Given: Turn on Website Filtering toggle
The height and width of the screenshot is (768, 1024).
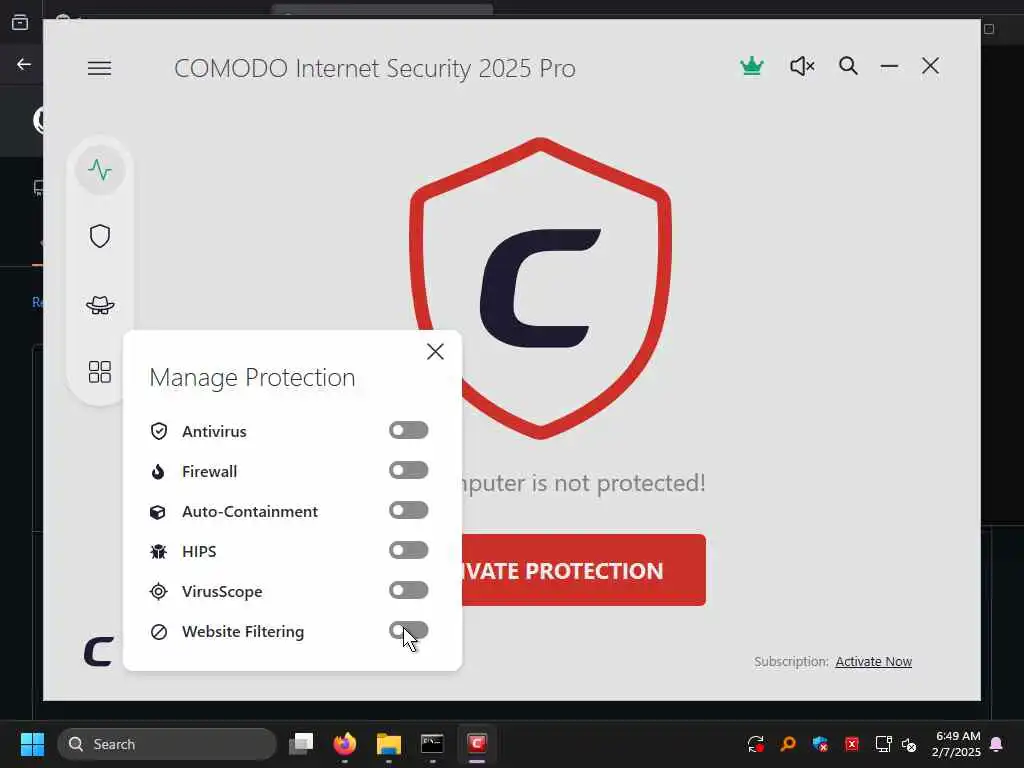Looking at the screenshot, I should (409, 630).
